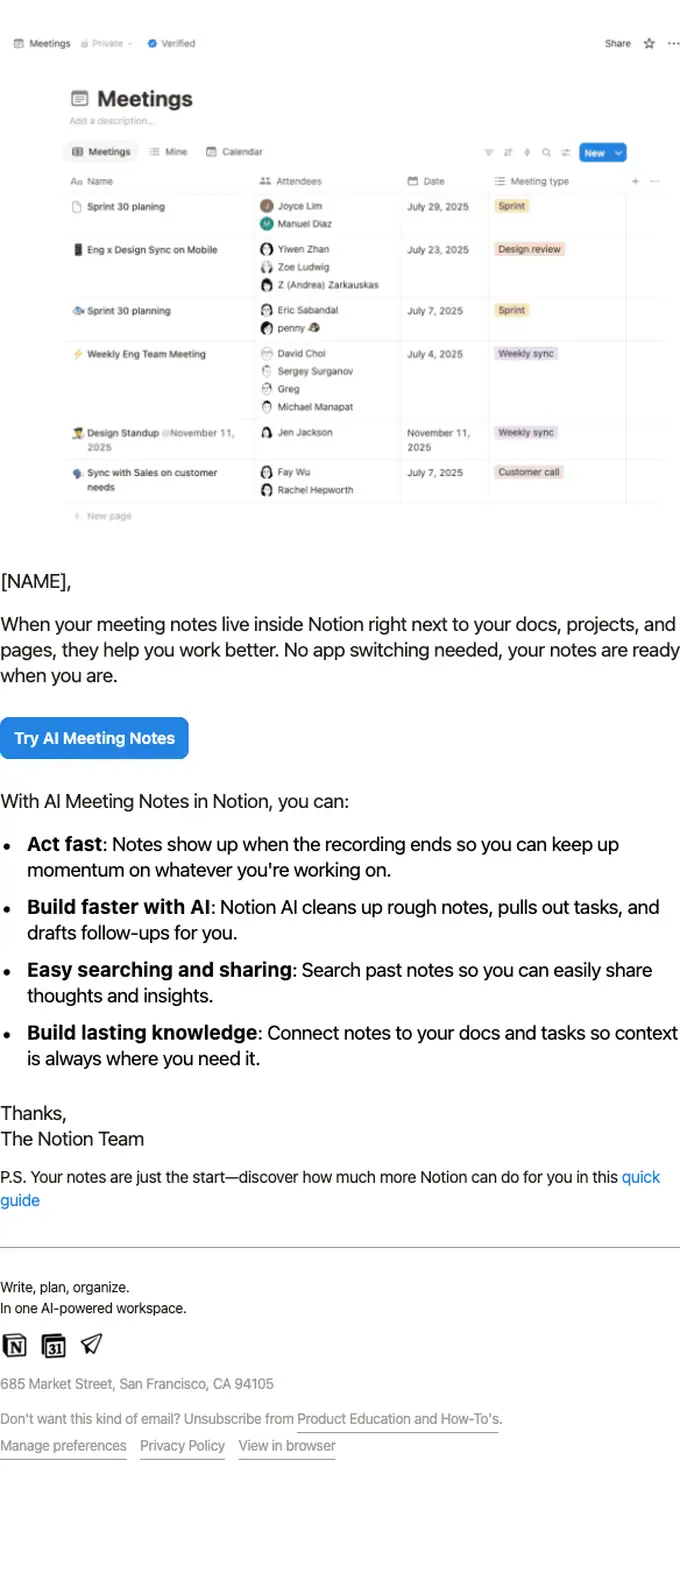Add a column with the plus icon
The height and width of the screenshot is (1588, 680).
pos(635,181)
